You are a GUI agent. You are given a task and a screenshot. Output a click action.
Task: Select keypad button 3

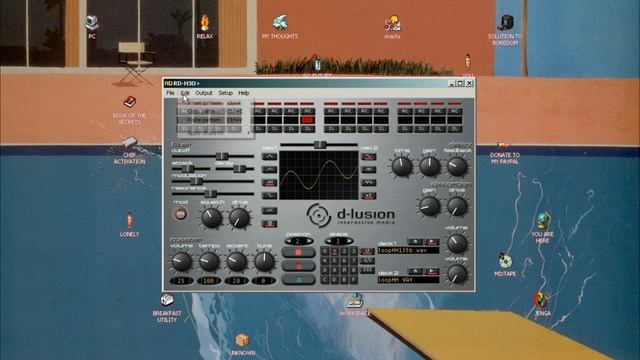point(353,251)
